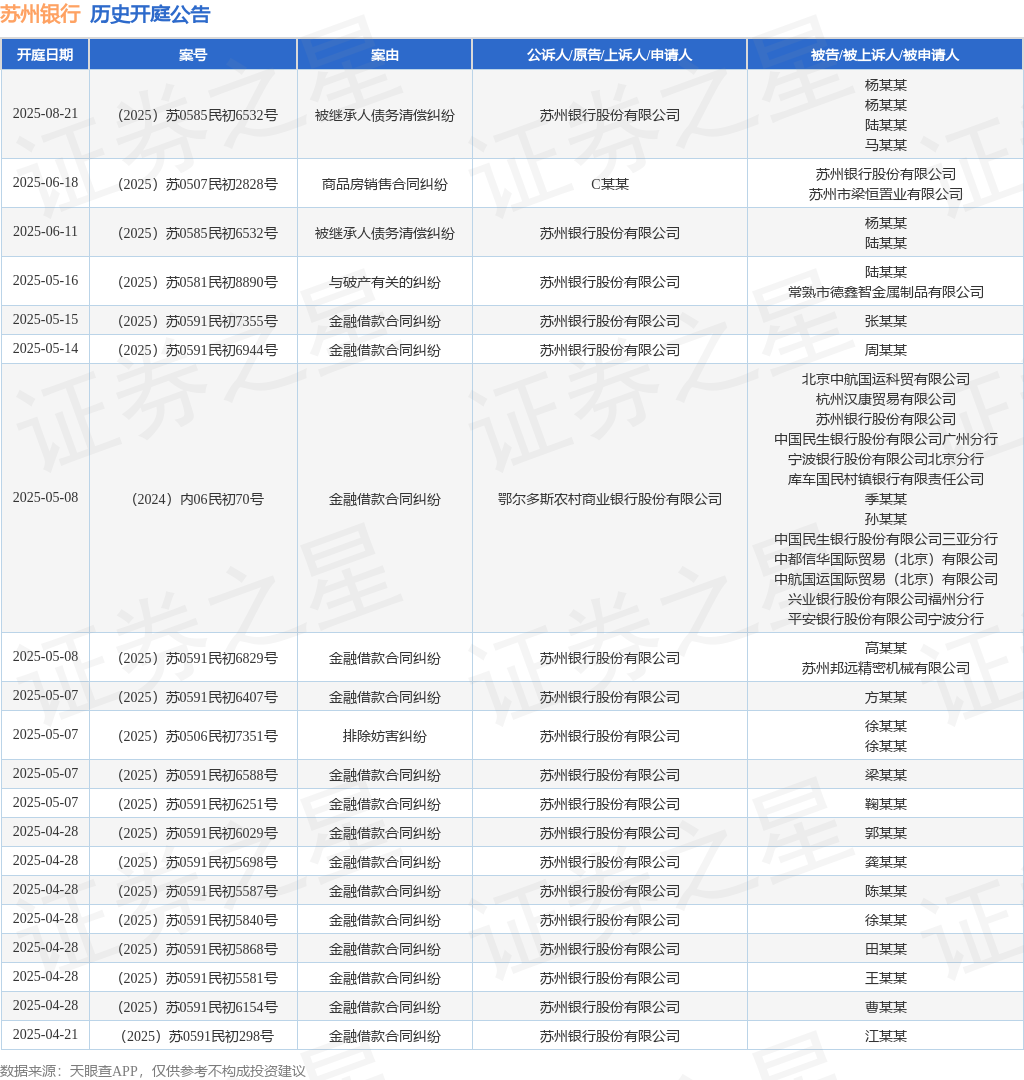Screen dimensions: 1024x1080
Task: Click plaintiff 鄂尔多斯农村商业银行股份有限公司
Action: [x=609, y=499]
